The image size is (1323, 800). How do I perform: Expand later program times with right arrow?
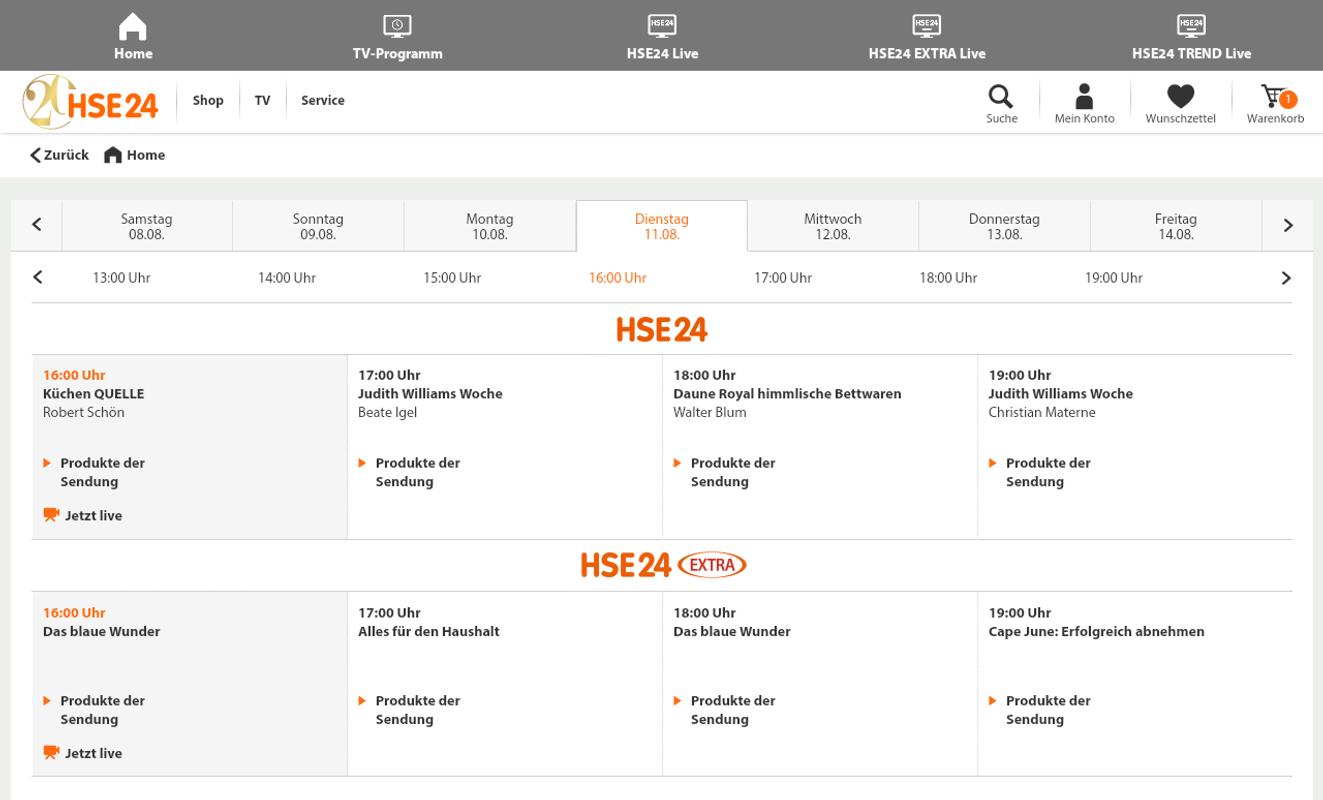(1286, 277)
